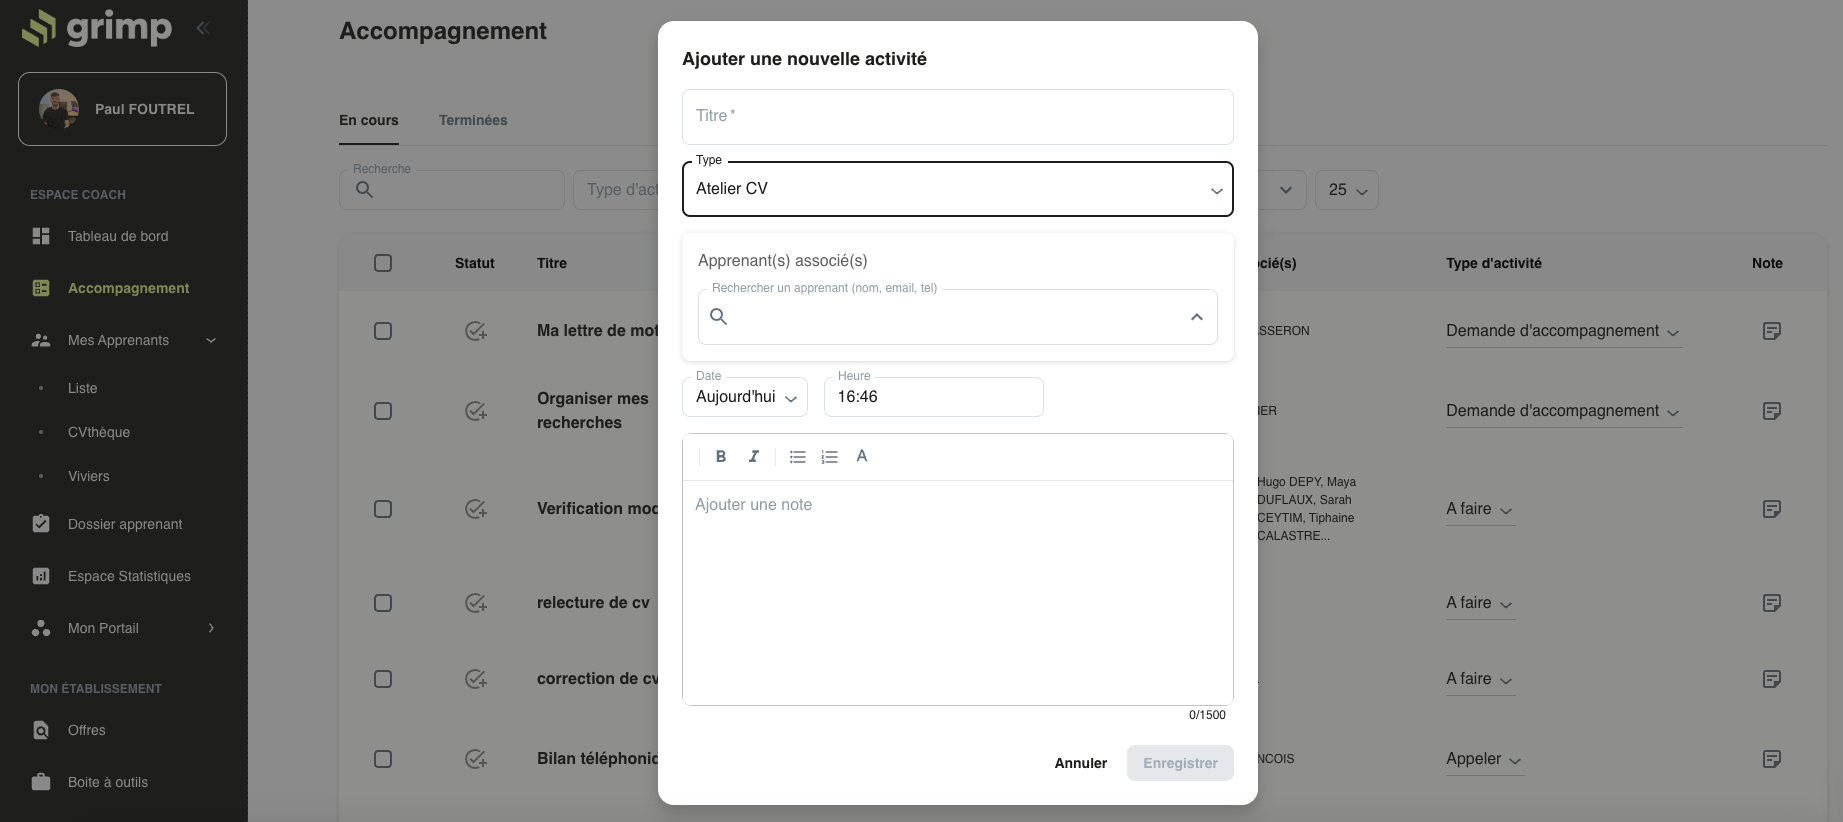Open Espace Statistiques in sidebar
The height and width of the screenshot is (822, 1843).
point(129,576)
